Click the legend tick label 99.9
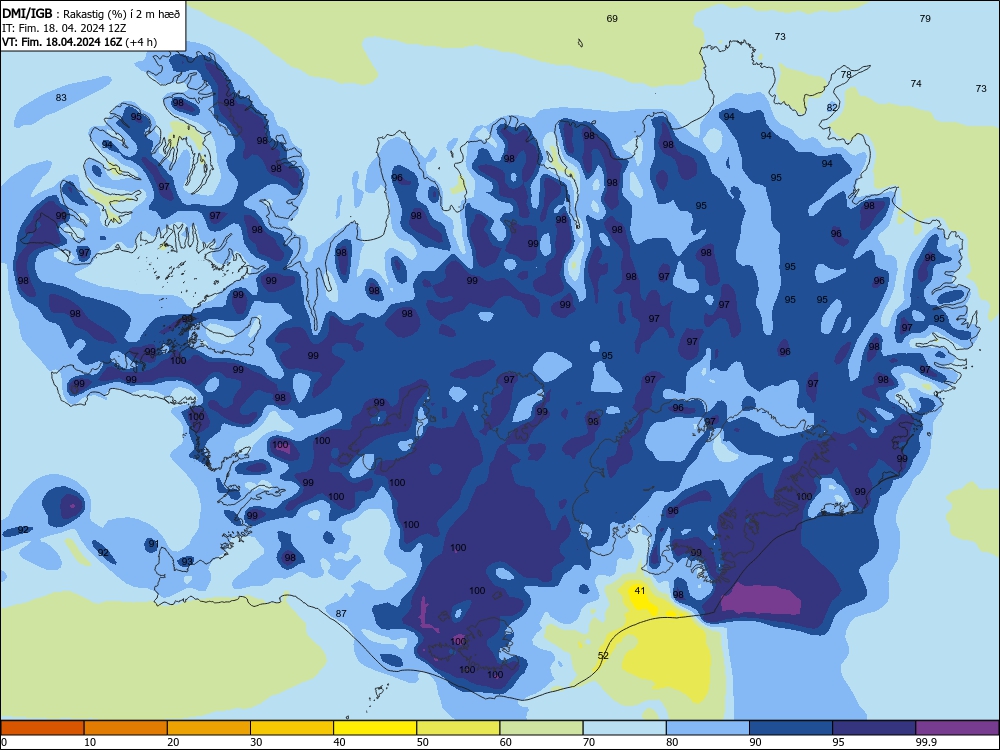The height and width of the screenshot is (750, 1000). (926, 742)
